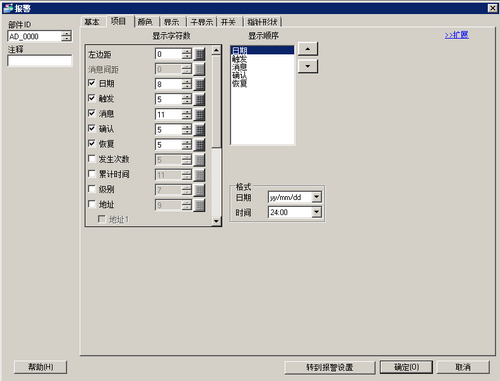Uncheck the 日期 checkbox
This screenshot has width=500, height=381.
point(92,83)
